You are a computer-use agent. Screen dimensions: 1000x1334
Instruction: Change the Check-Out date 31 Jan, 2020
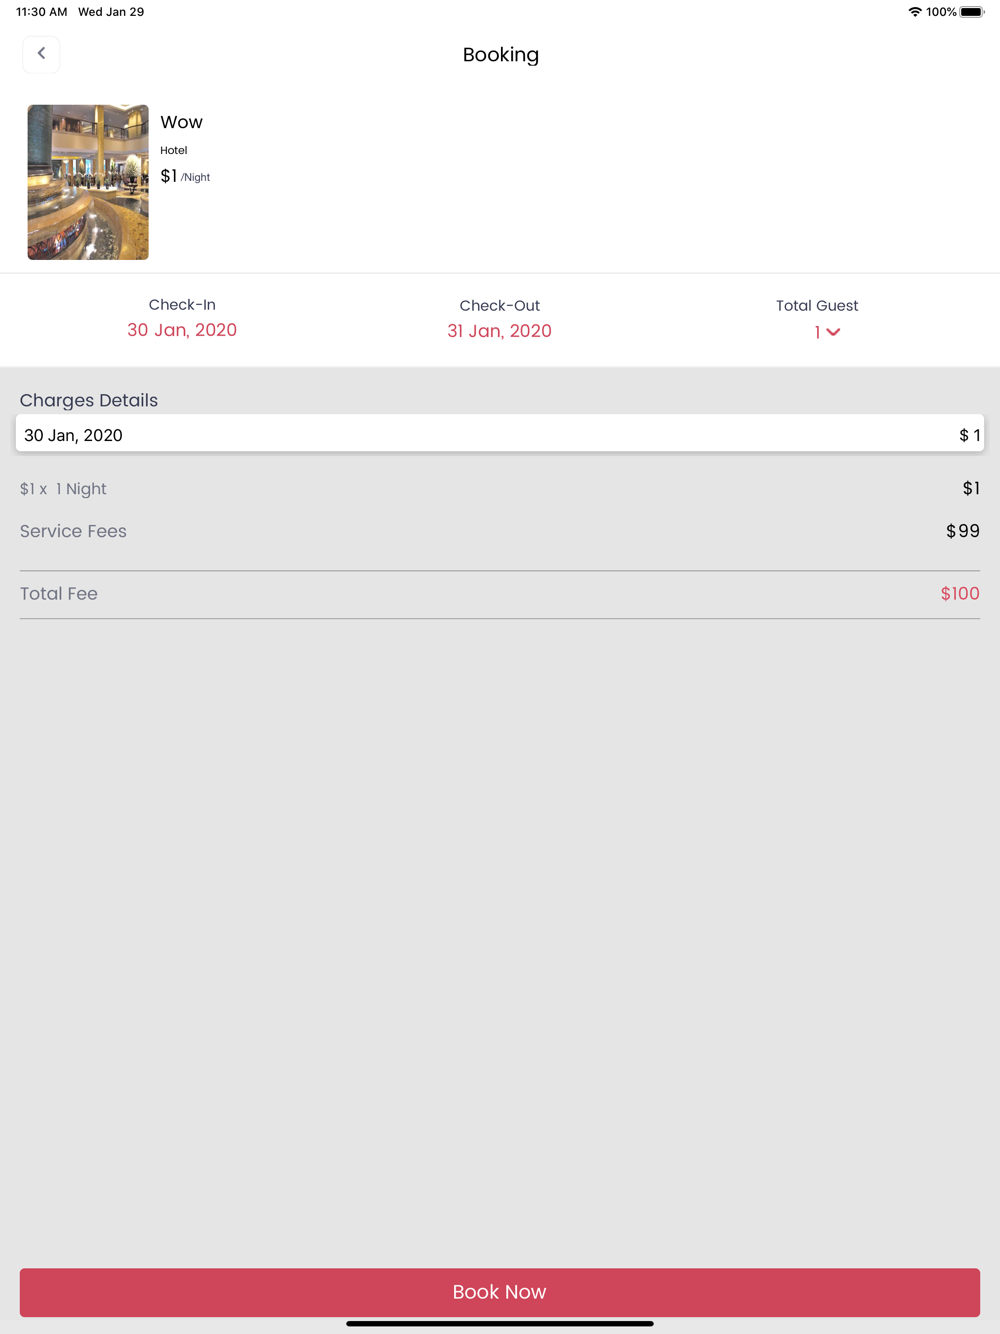pos(499,331)
